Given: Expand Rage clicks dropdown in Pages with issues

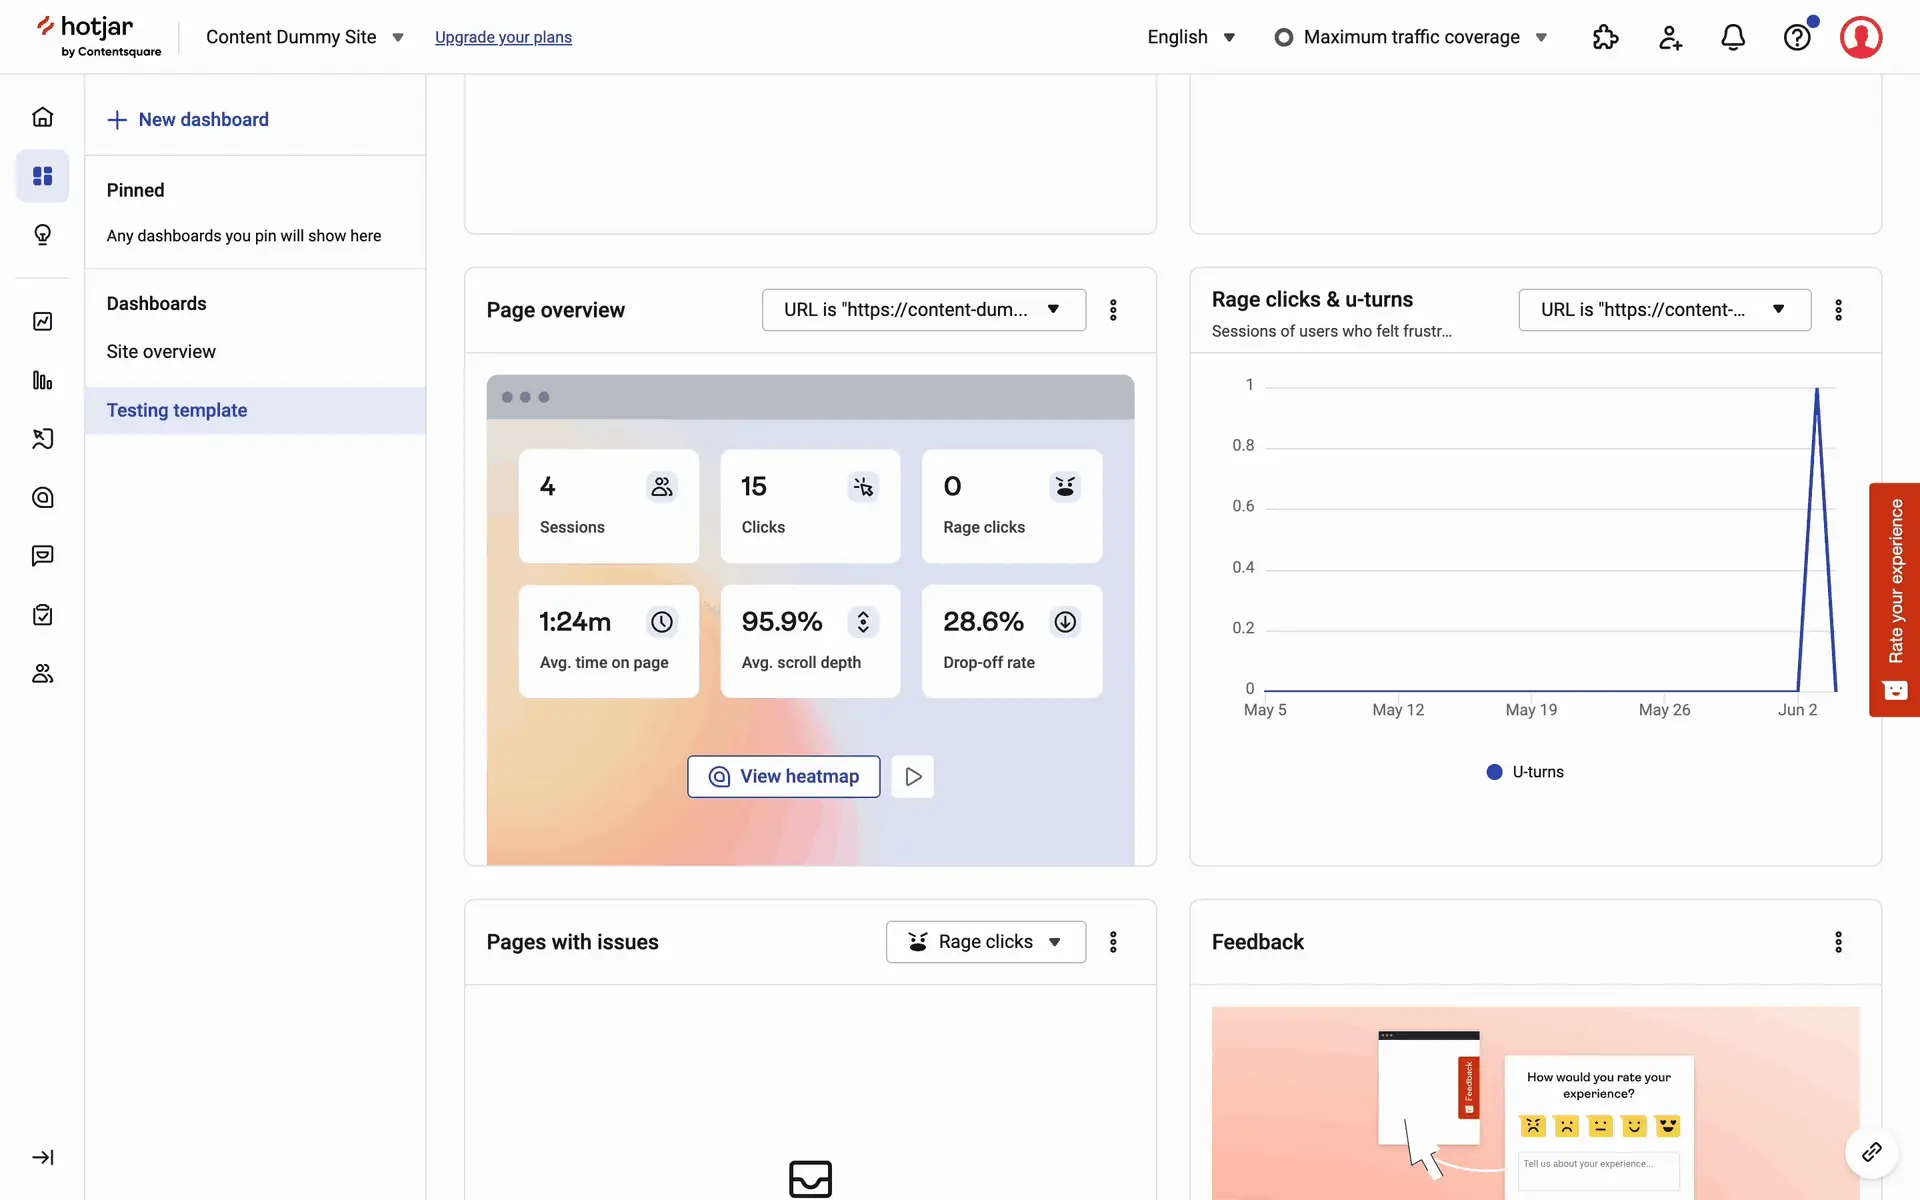Looking at the screenshot, I should click(x=985, y=942).
